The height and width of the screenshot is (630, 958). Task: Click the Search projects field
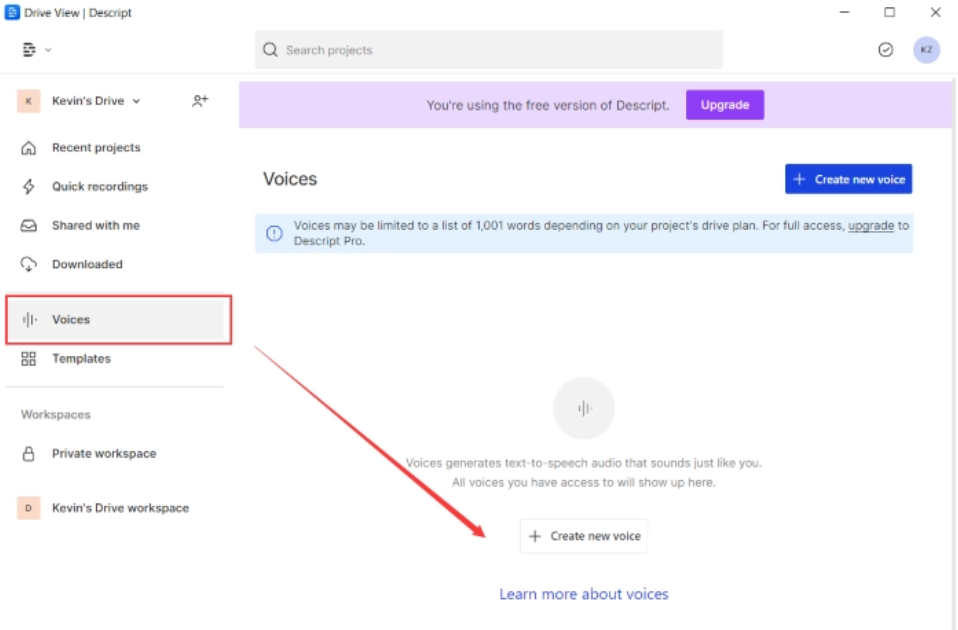[x=488, y=49]
